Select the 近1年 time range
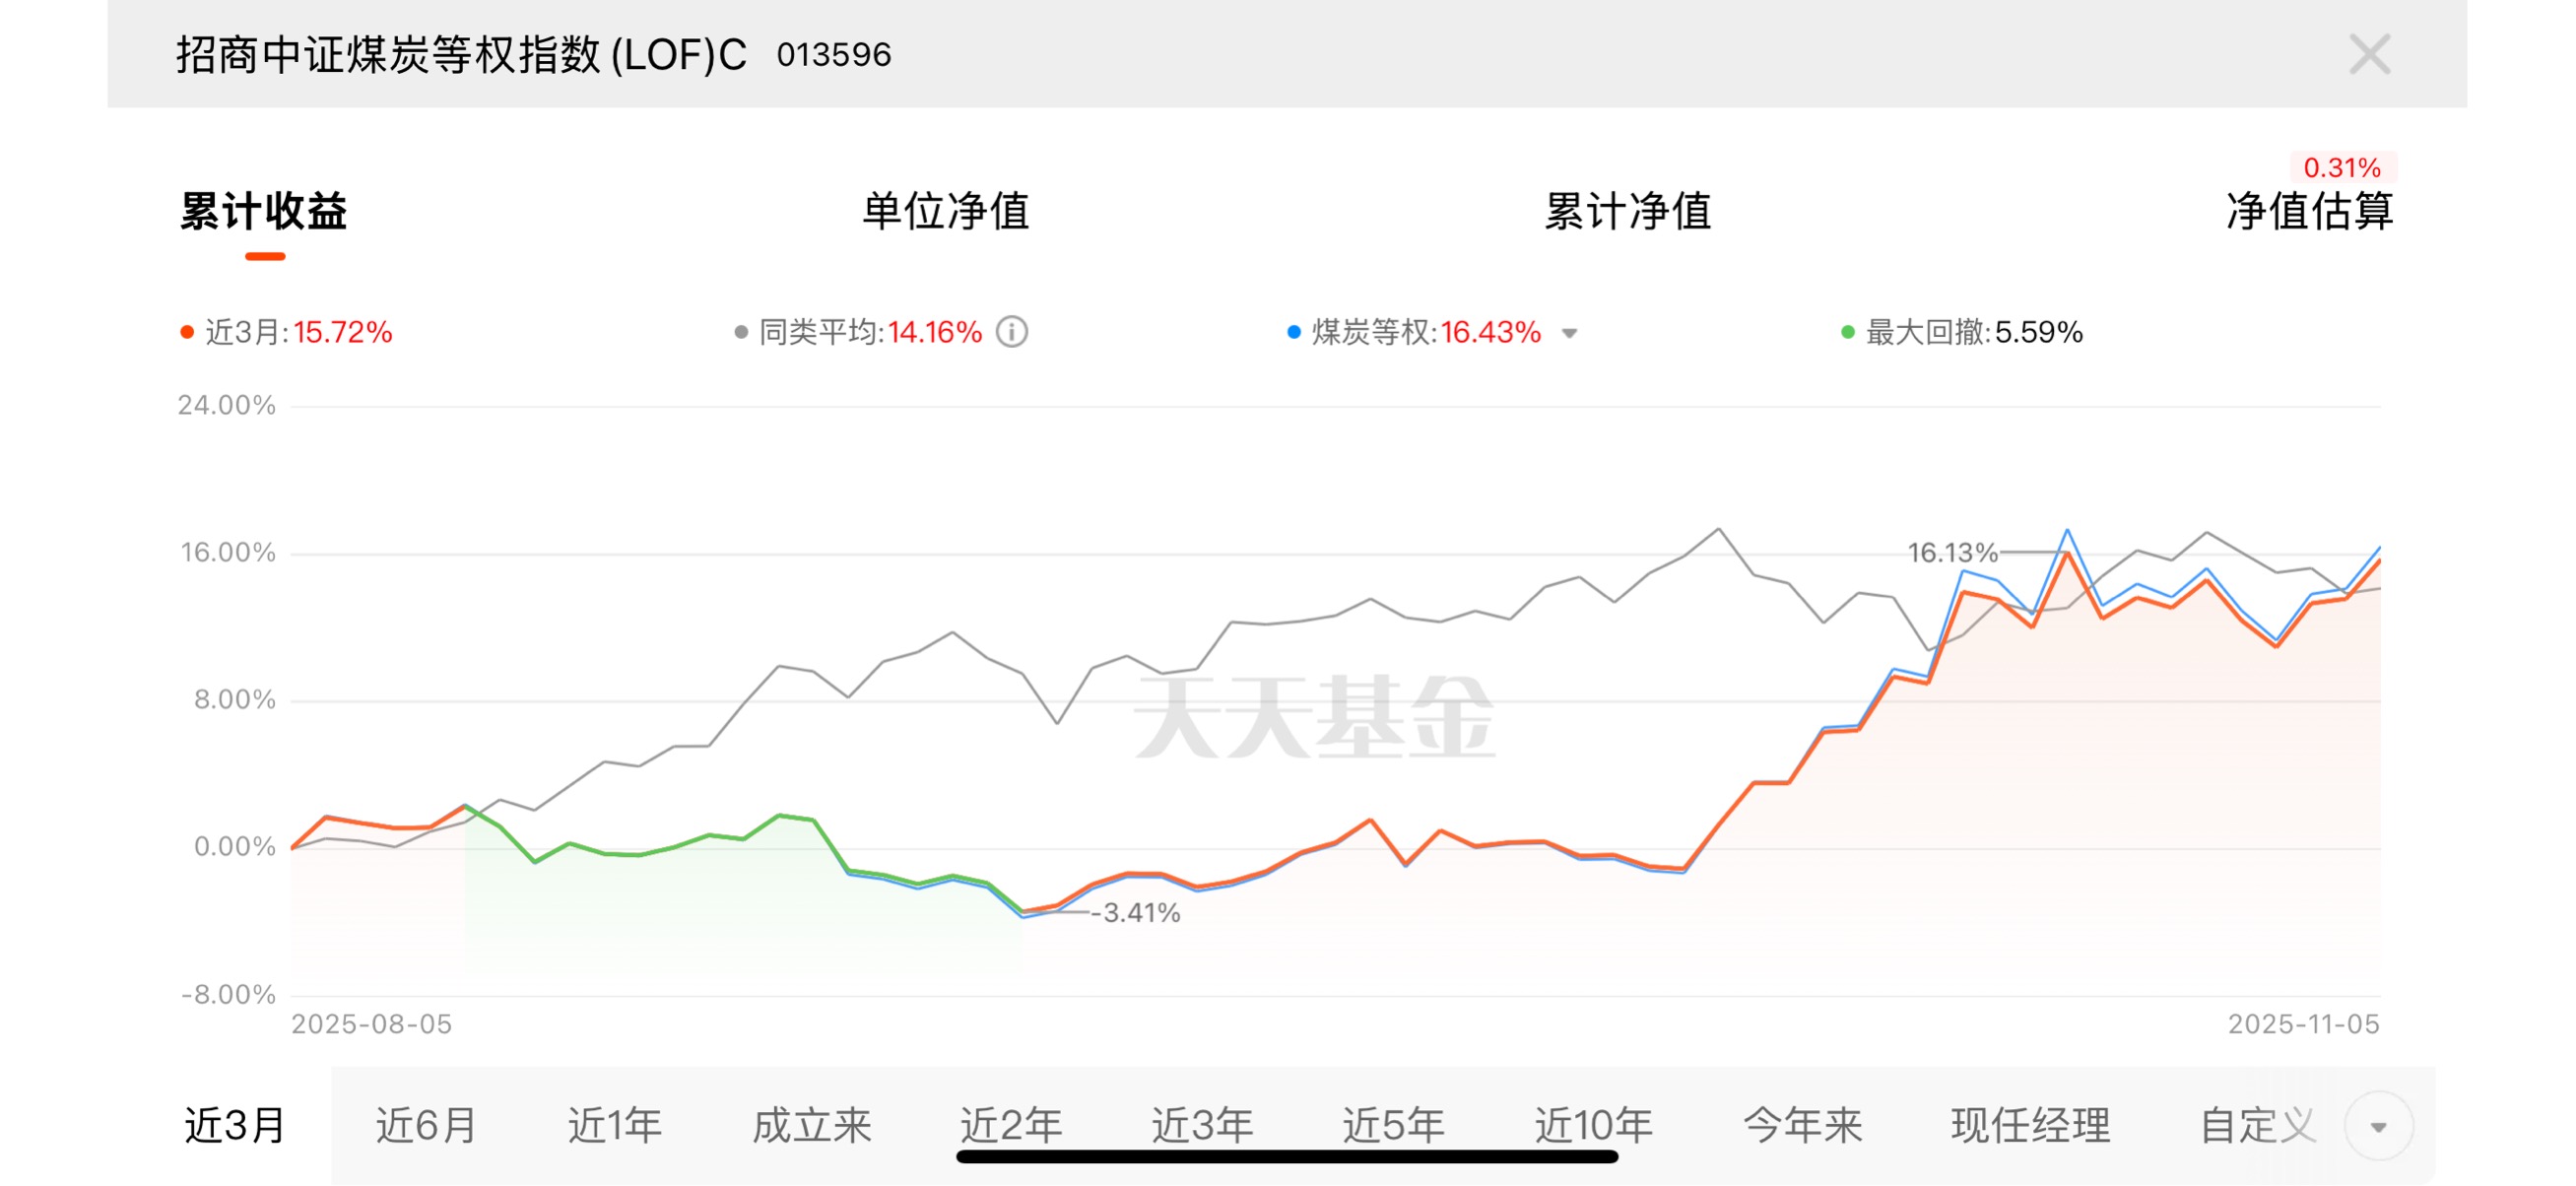 point(615,1126)
